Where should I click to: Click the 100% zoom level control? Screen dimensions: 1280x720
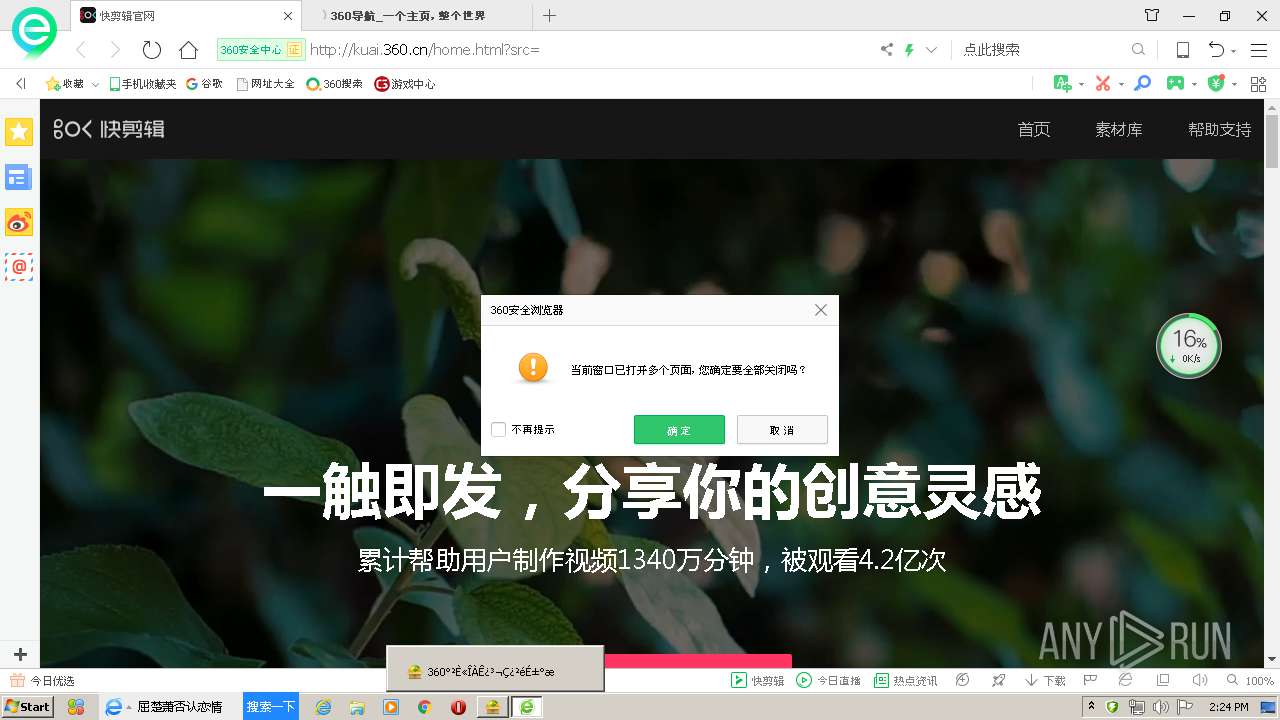point(1250,681)
